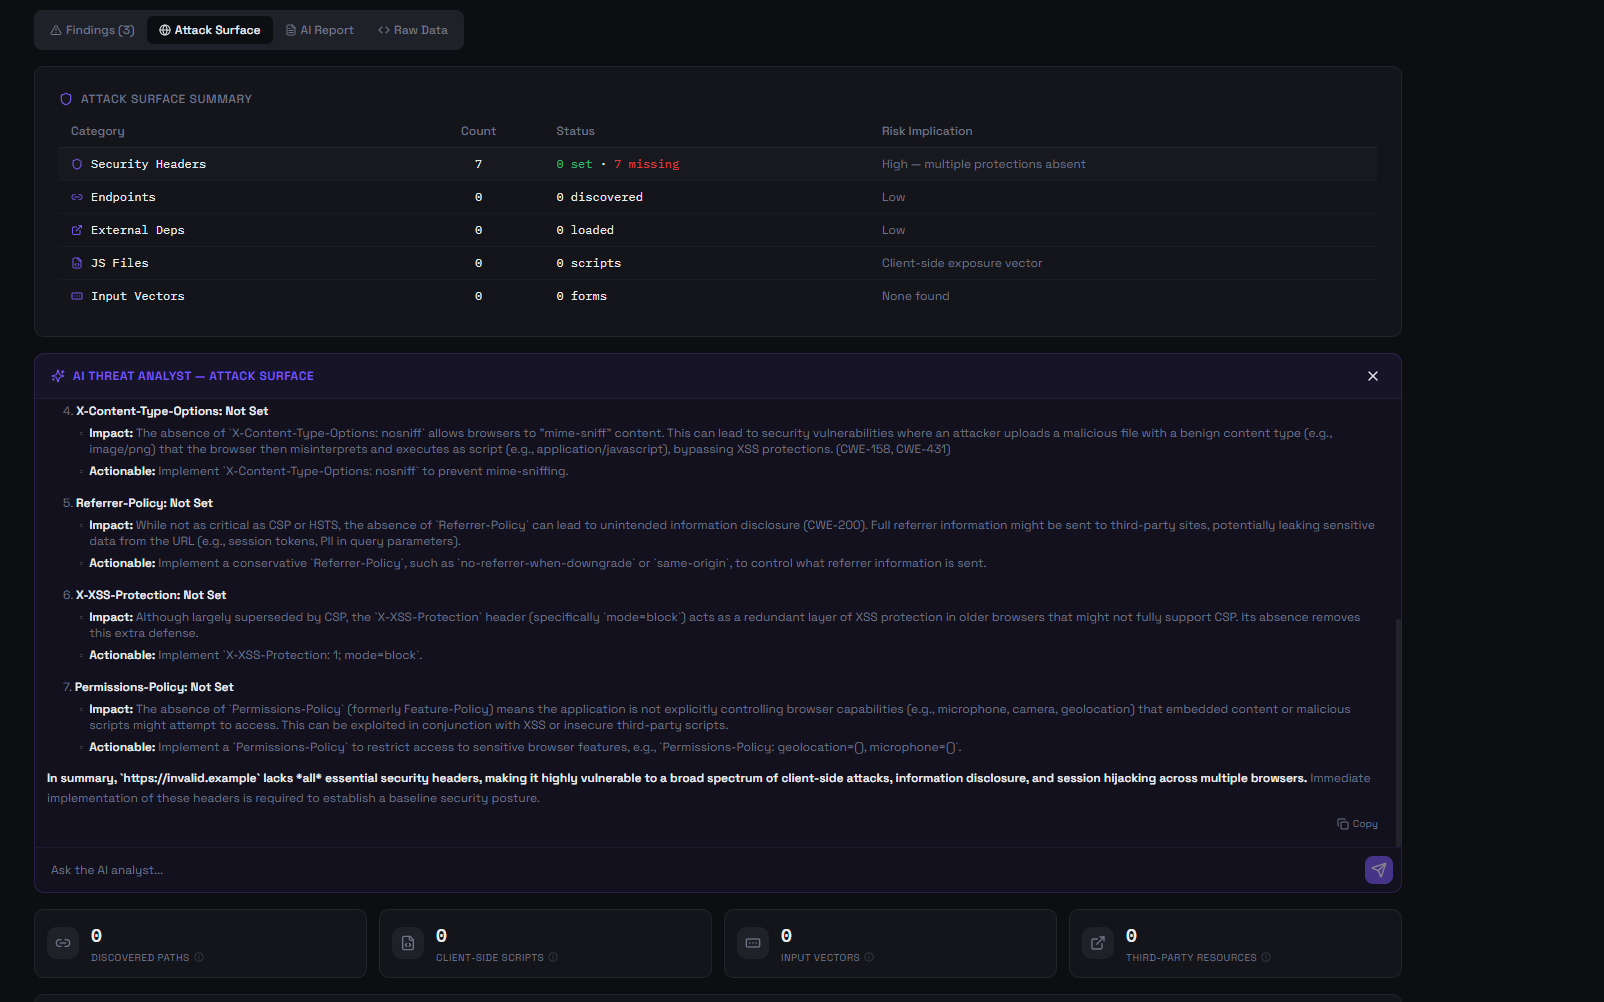Select the JS Files row label
Viewport: 1604px width, 1002px height.
(x=120, y=263)
